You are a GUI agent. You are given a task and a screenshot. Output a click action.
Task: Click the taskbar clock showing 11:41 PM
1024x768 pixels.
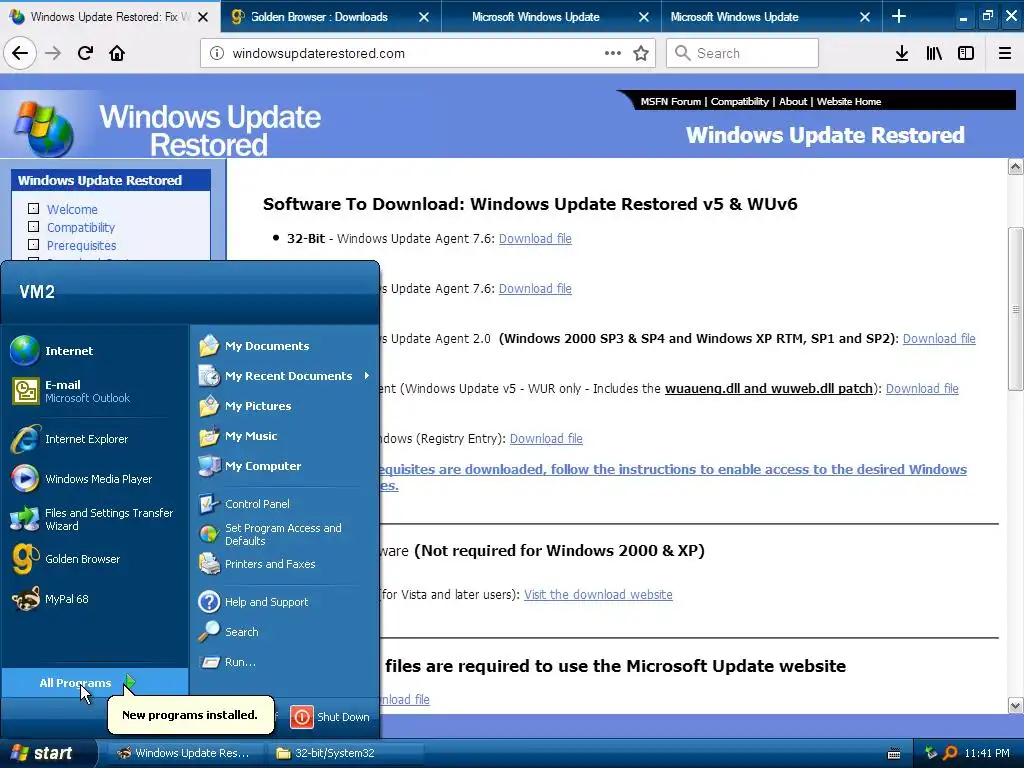coord(986,753)
